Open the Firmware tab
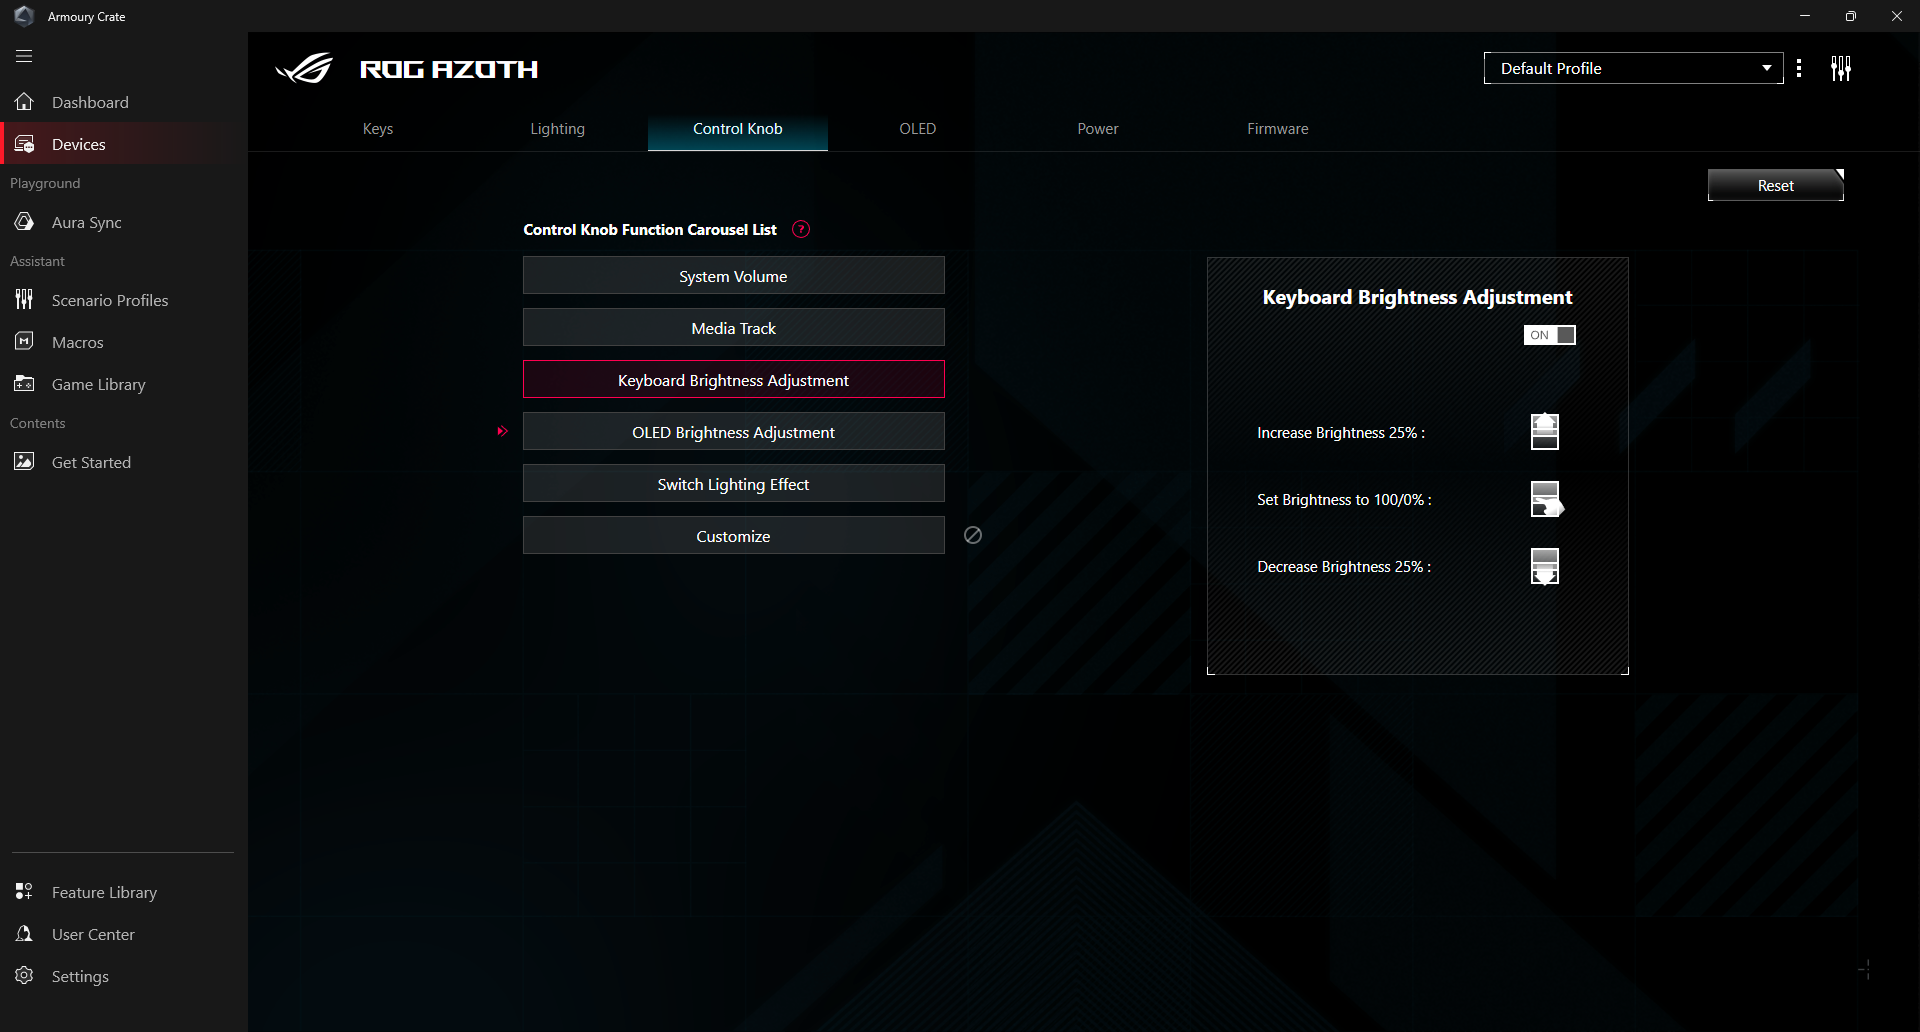 pos(1278,129)
